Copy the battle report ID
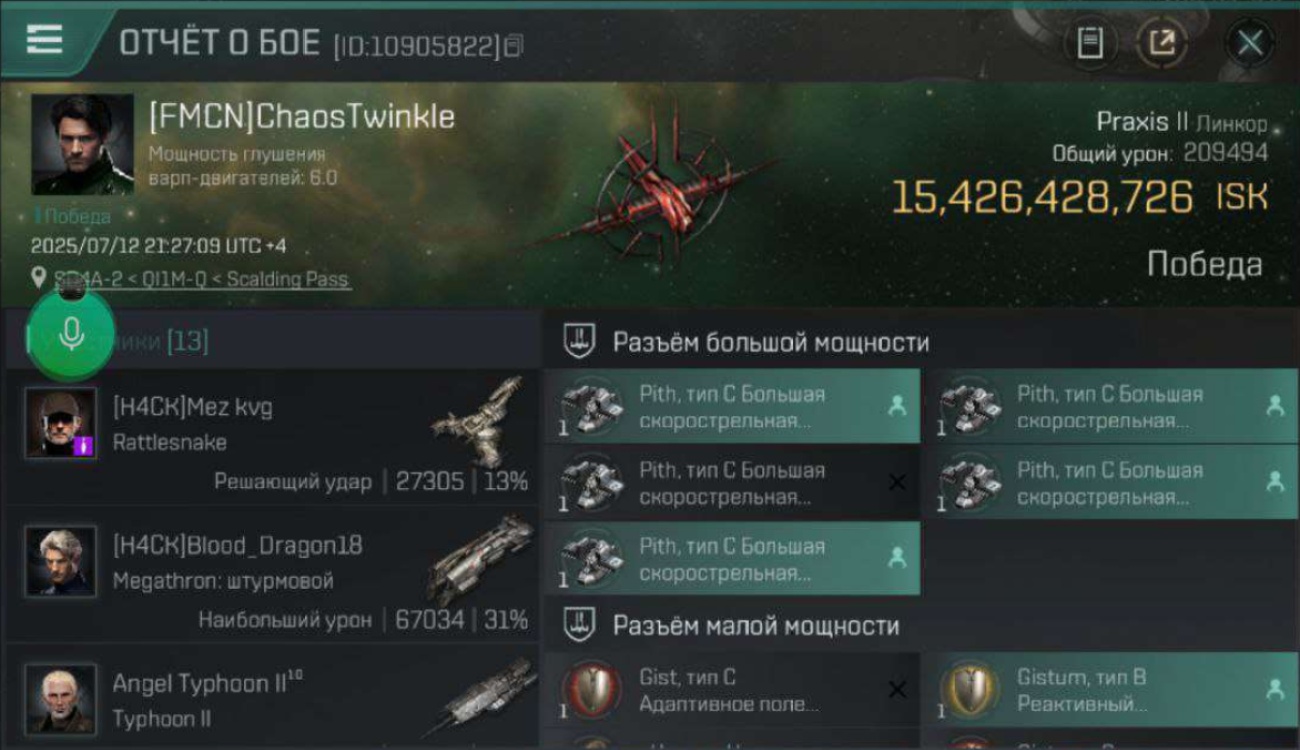 514,46
